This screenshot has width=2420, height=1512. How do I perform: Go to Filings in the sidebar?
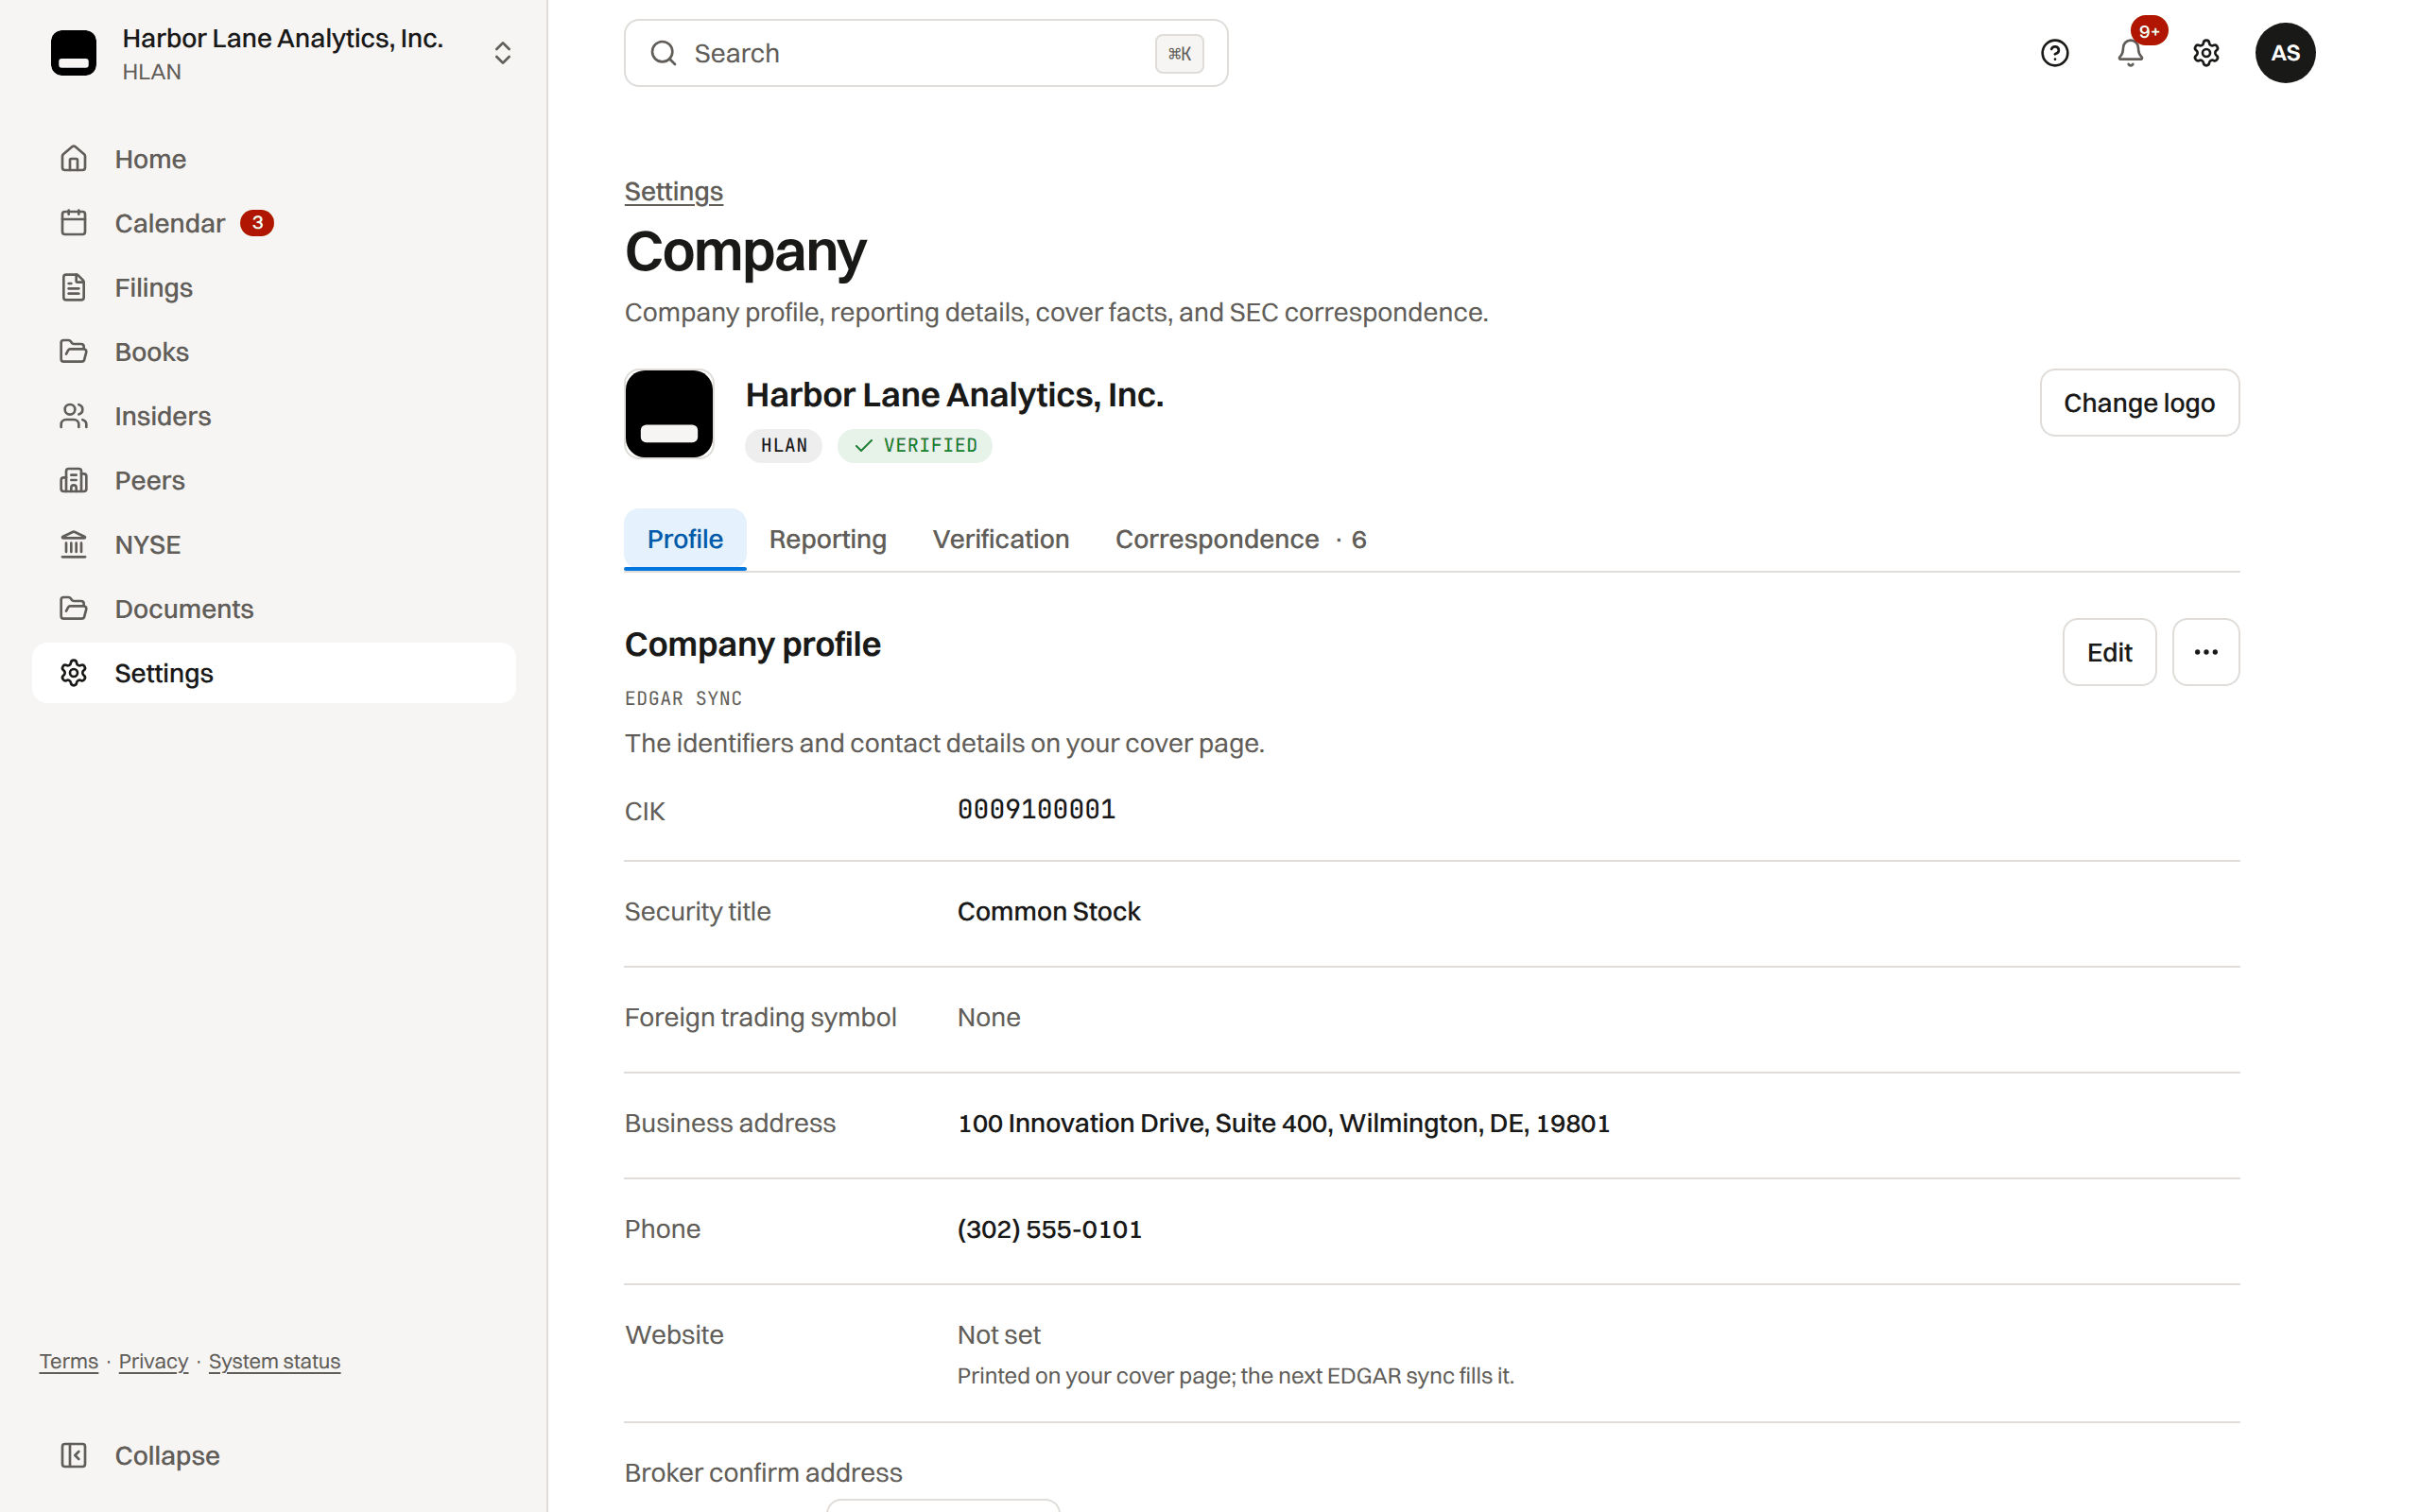pos(273,288)
